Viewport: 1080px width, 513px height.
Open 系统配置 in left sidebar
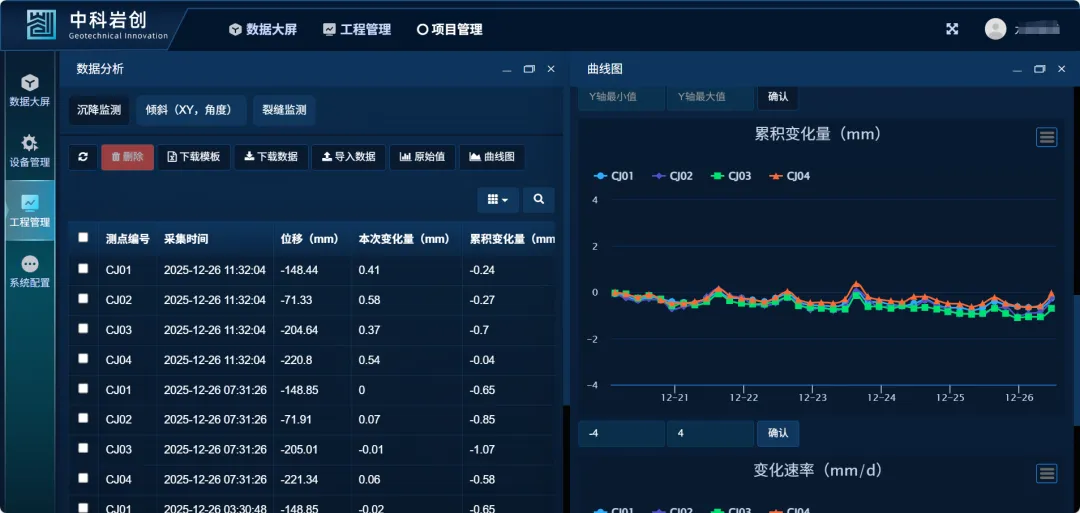click(29, 271)
